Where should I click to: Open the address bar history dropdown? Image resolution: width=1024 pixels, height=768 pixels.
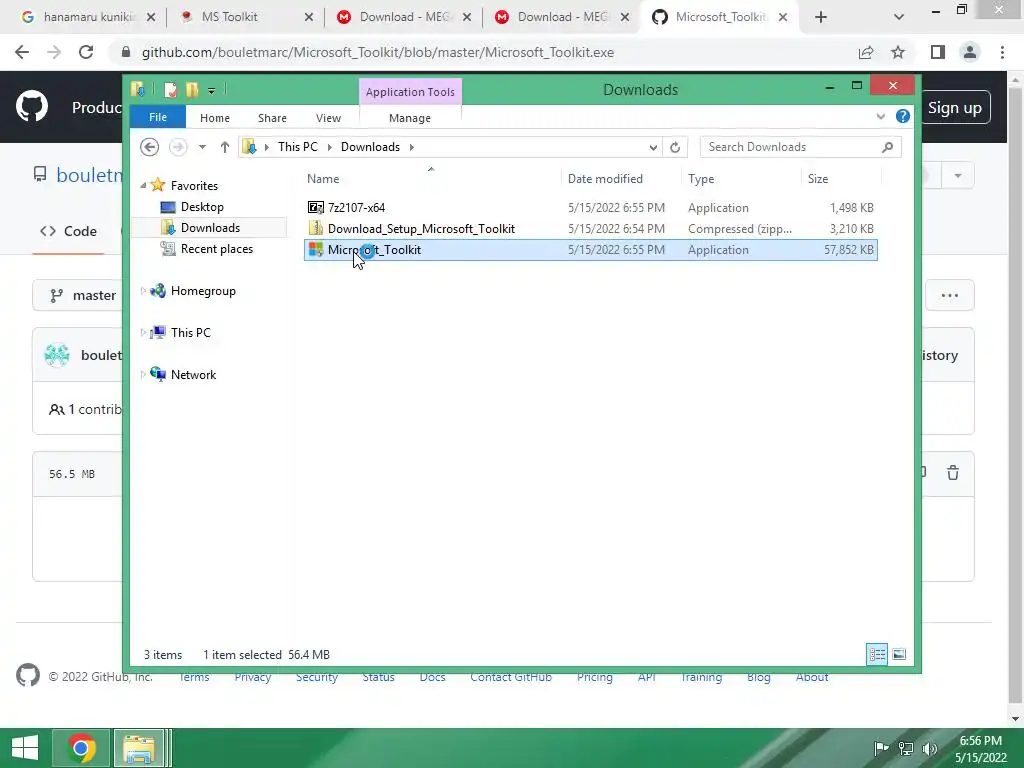click(653, 148)
